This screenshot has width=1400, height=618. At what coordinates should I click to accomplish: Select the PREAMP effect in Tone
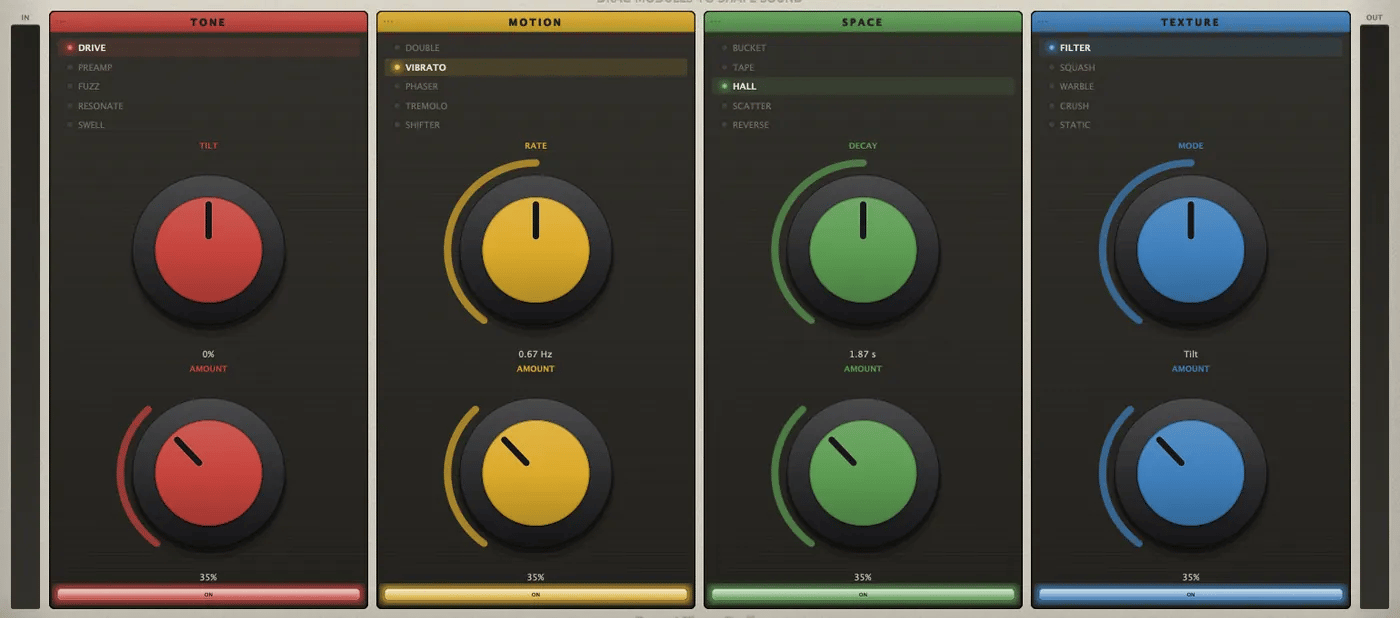click(x=208, y=67)
